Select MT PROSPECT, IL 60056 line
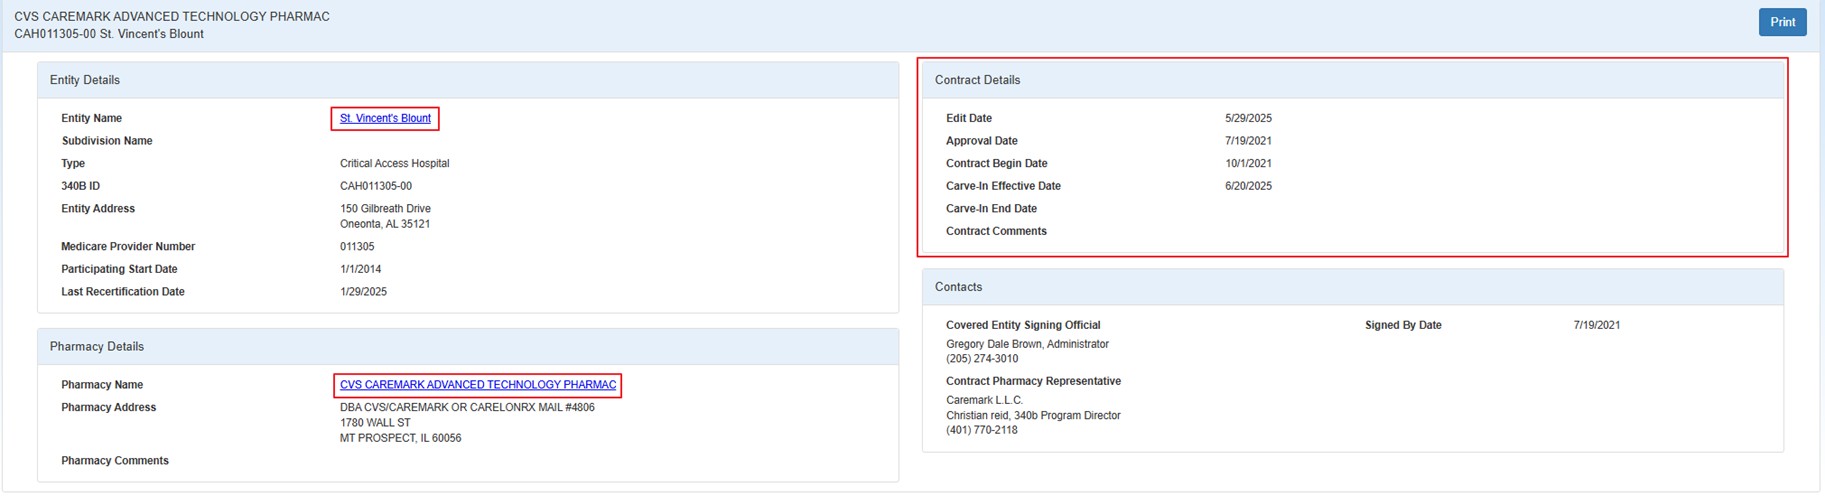Screen dimensions: 1825x496 tap(400, 438)
